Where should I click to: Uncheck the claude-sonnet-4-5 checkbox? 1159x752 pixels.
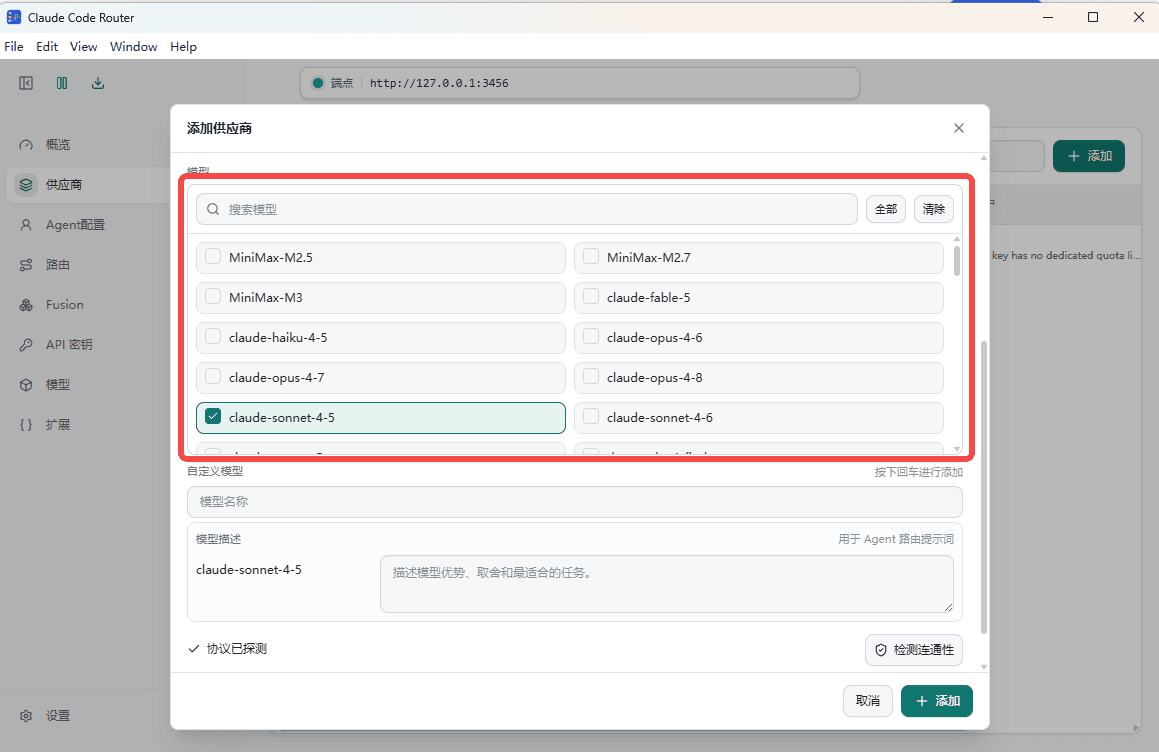(x=213, y=416)
